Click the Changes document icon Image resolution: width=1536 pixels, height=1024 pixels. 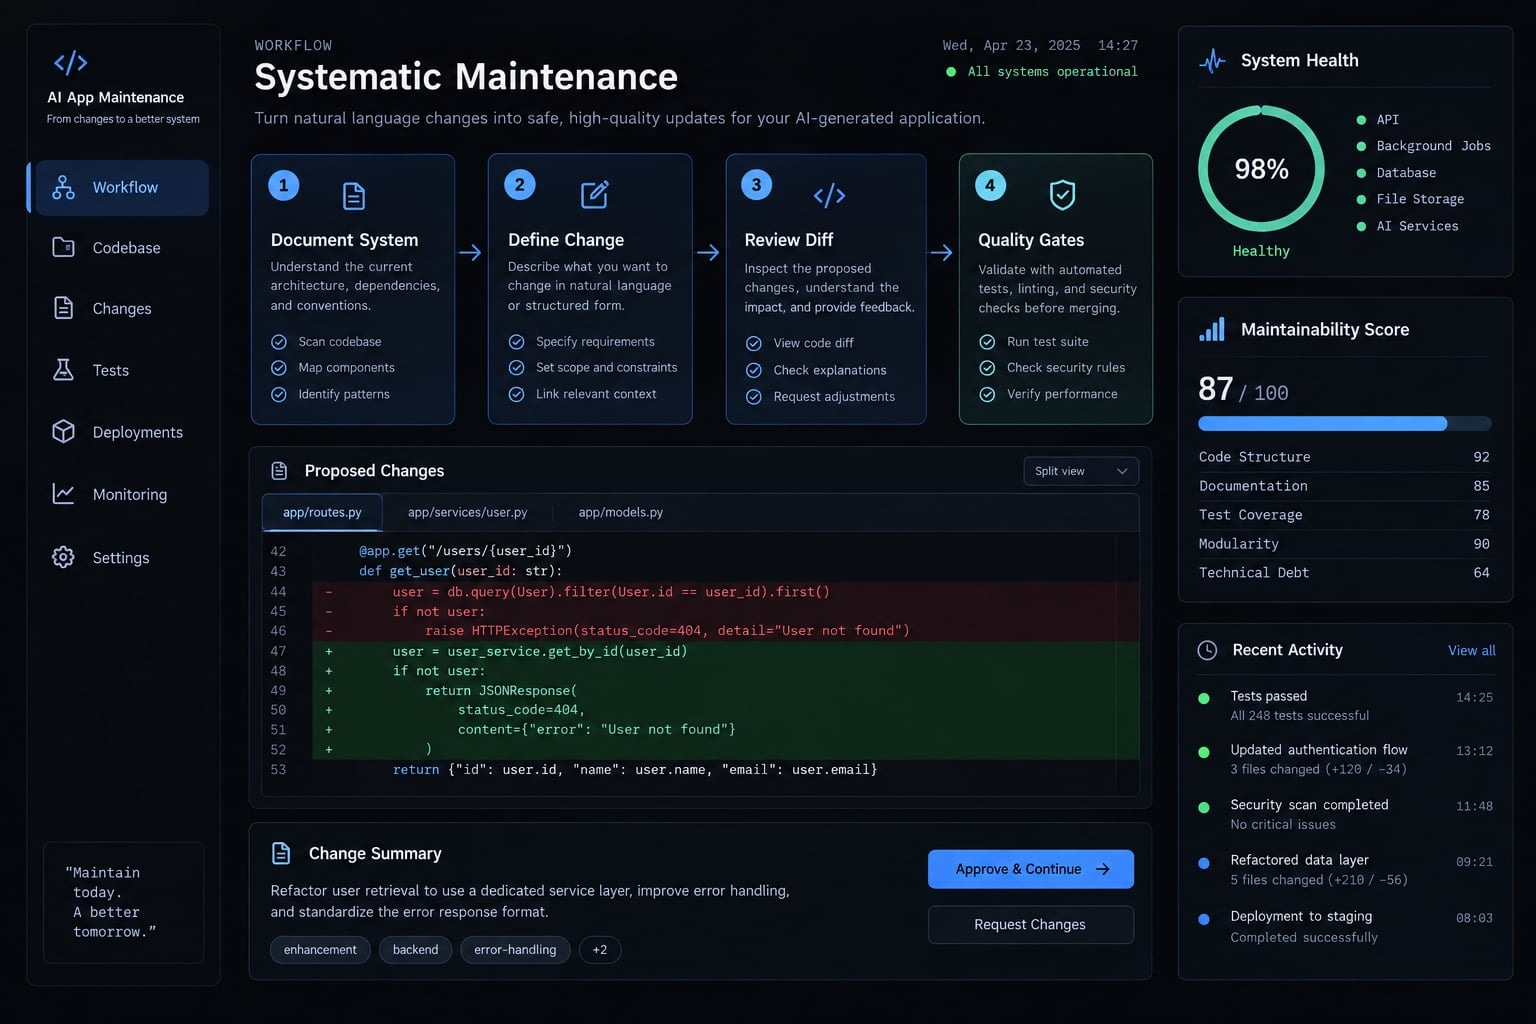(x=63, y=308)
